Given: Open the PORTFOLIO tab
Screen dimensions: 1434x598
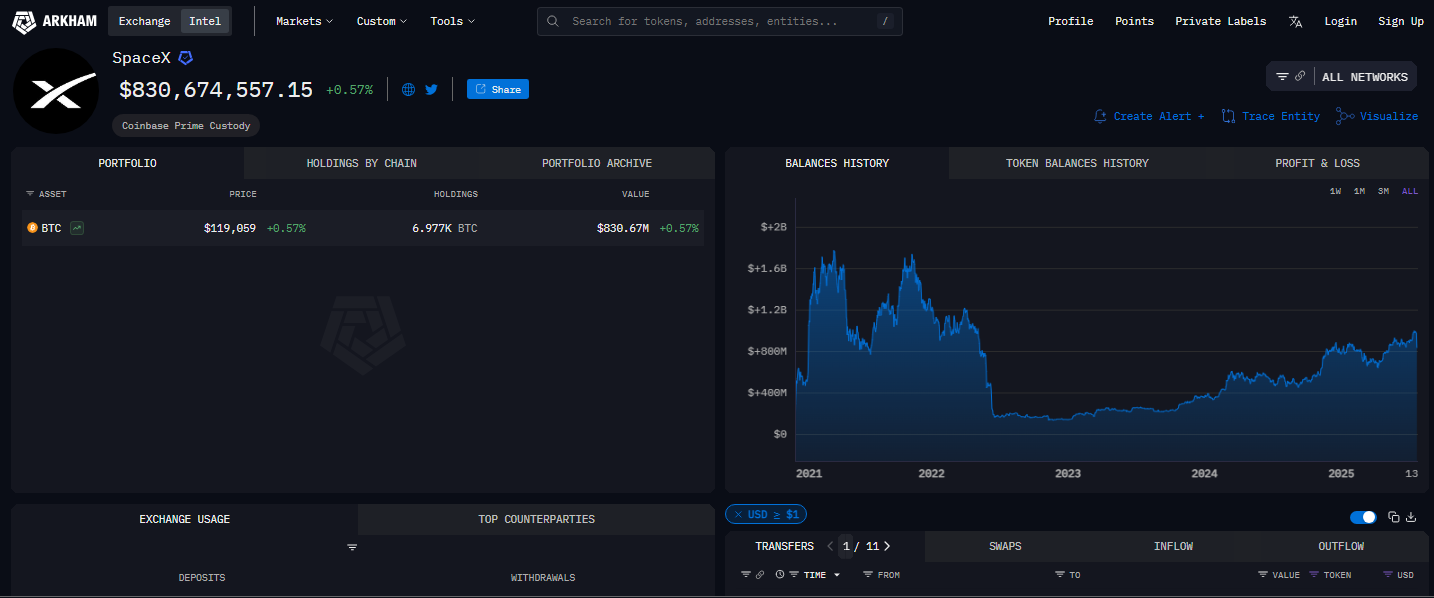Looking at the screenshot, I should pyautogui.click(x=127, y=163).
